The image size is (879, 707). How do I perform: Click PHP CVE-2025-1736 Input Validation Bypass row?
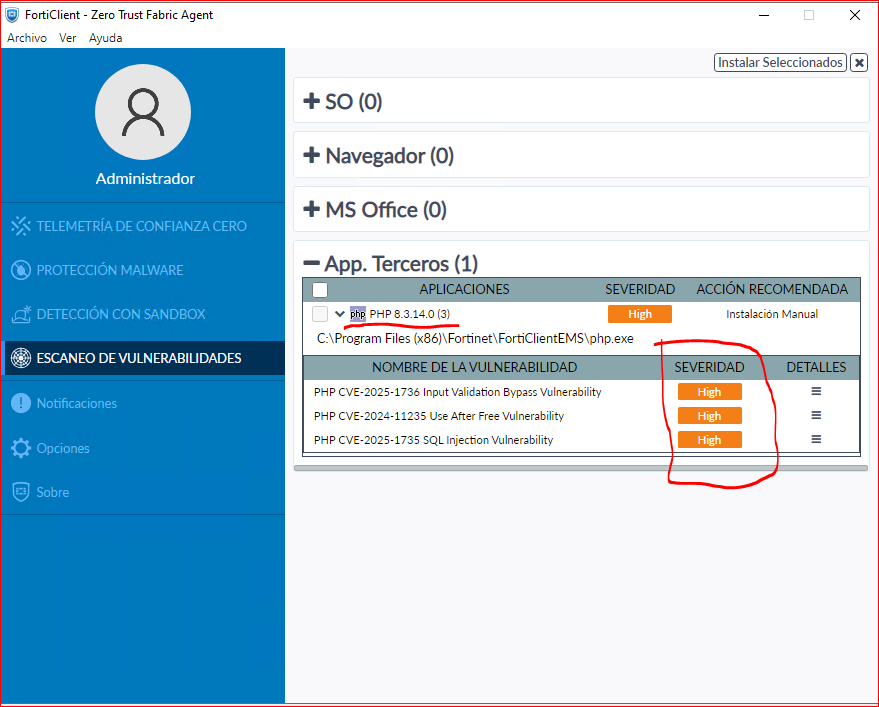click(x=457, y=391)
